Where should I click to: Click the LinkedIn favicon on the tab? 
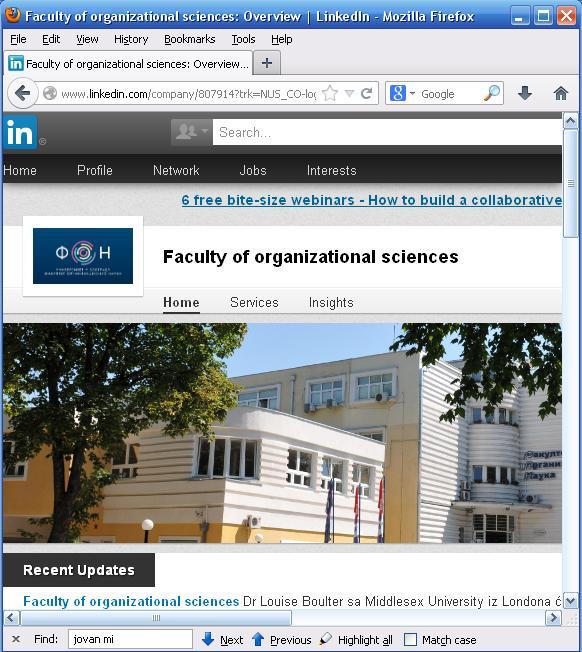point(16,64)
